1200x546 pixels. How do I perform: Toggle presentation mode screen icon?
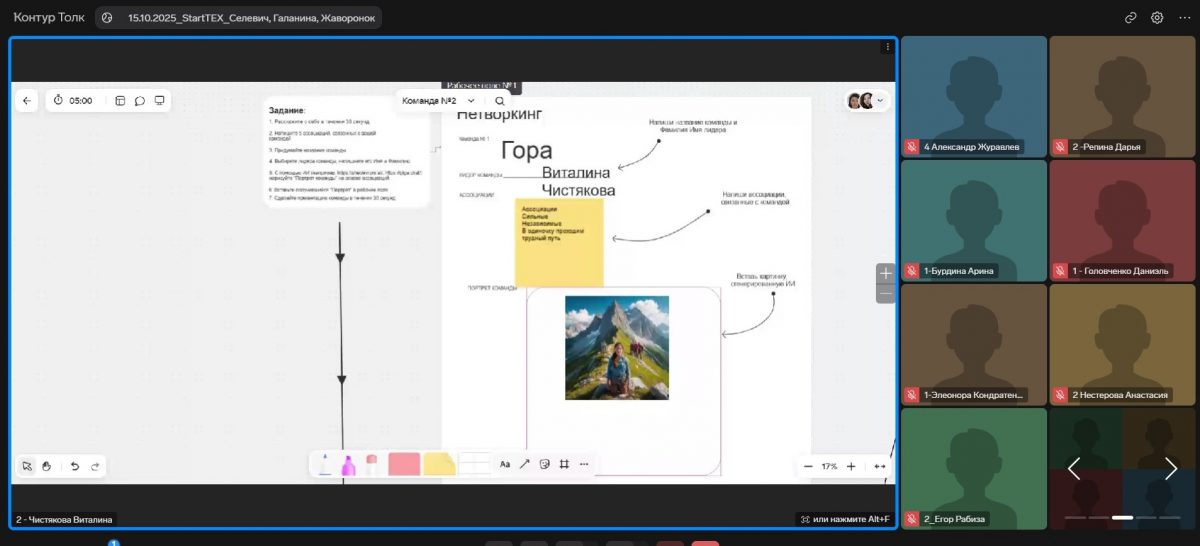pos(159,100)
